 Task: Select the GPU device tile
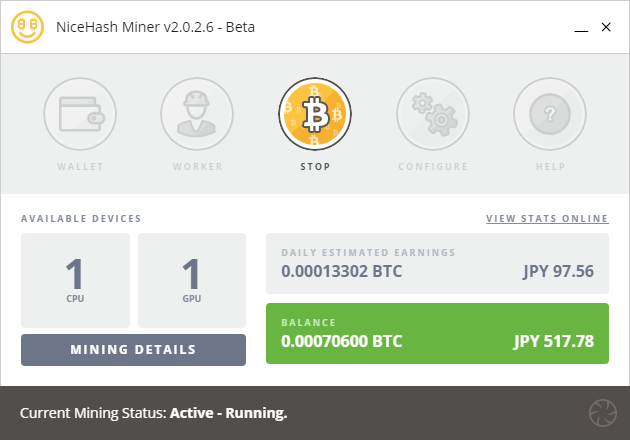coord(192,280)
